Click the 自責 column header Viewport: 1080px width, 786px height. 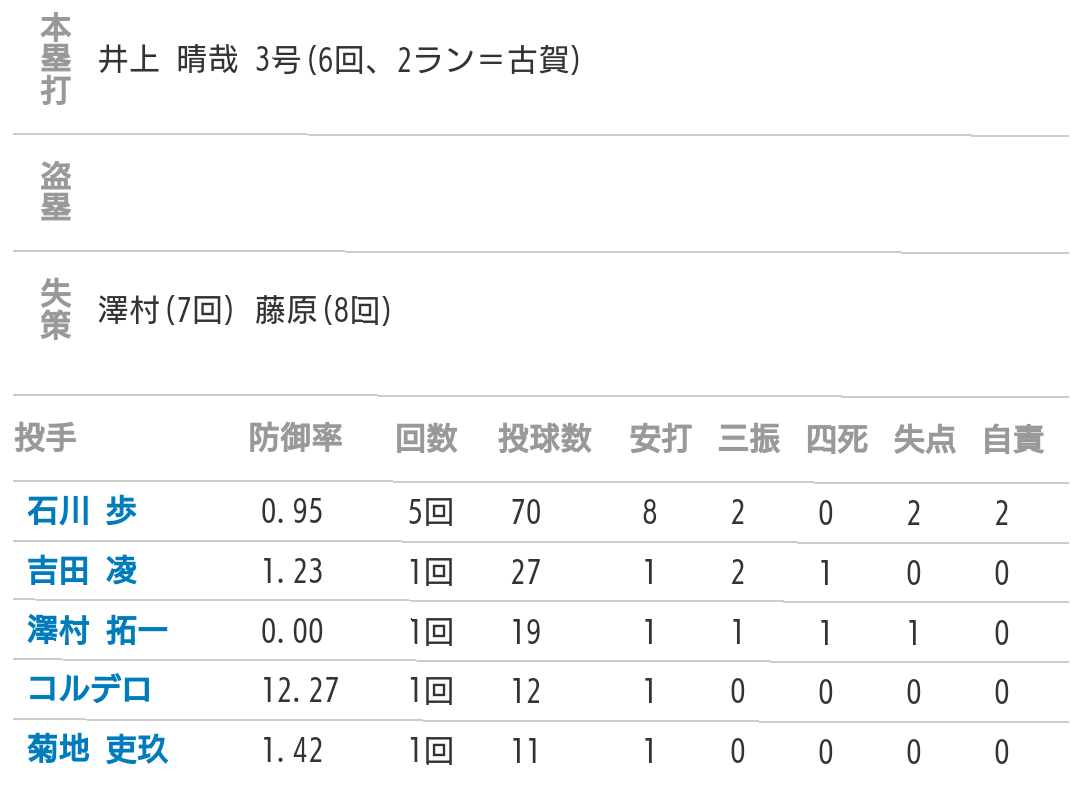[1013, 439]
